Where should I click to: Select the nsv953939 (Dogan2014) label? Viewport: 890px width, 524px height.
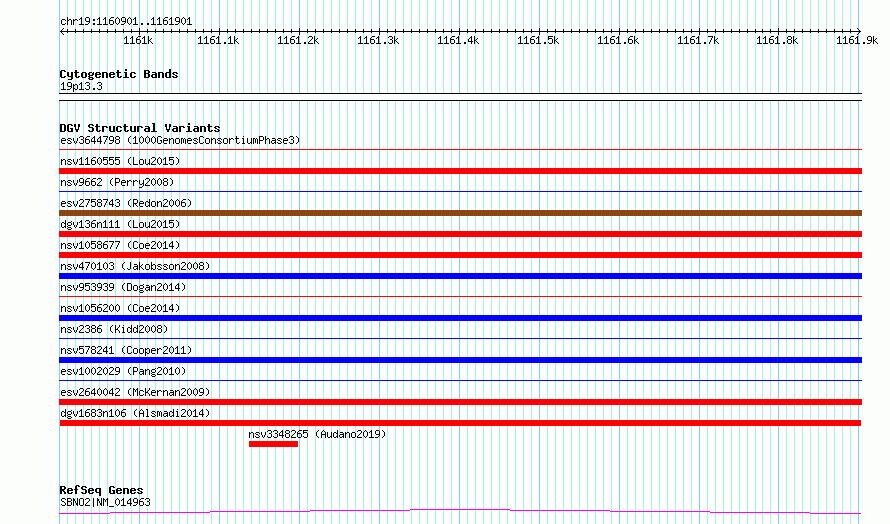[123, 287]
